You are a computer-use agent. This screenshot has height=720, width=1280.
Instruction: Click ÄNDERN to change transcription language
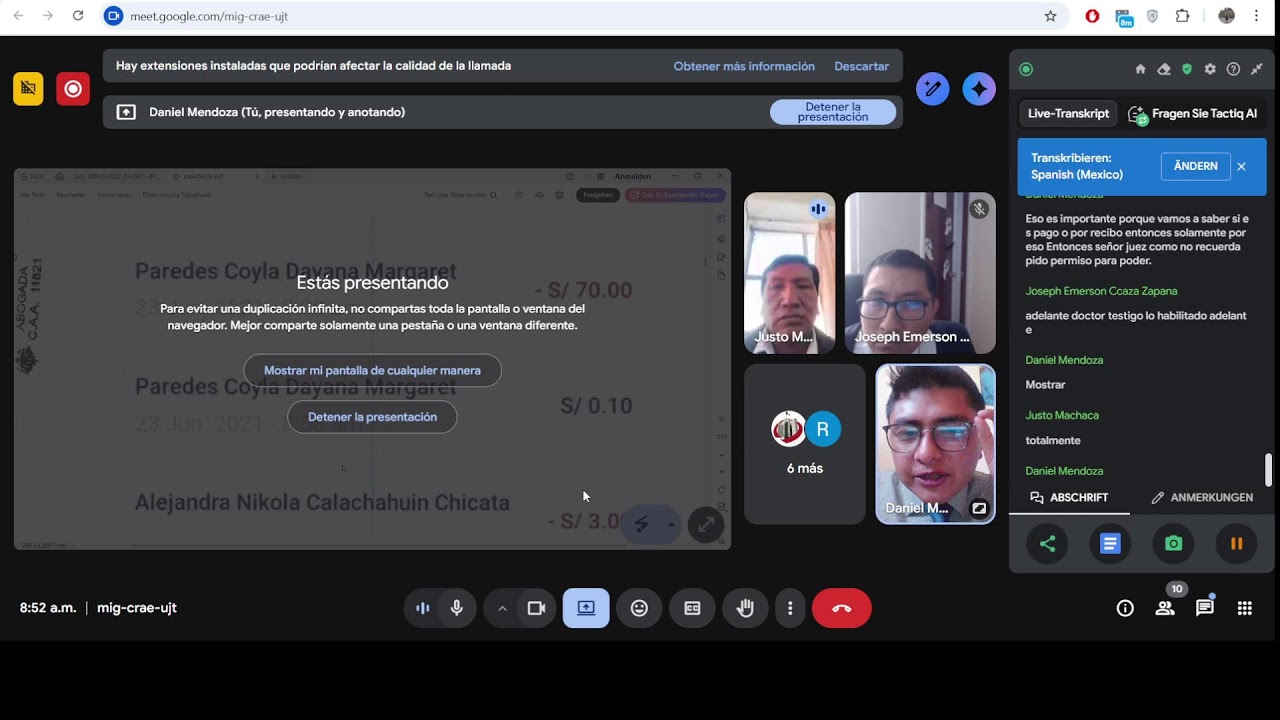(x=1196, y=166)
